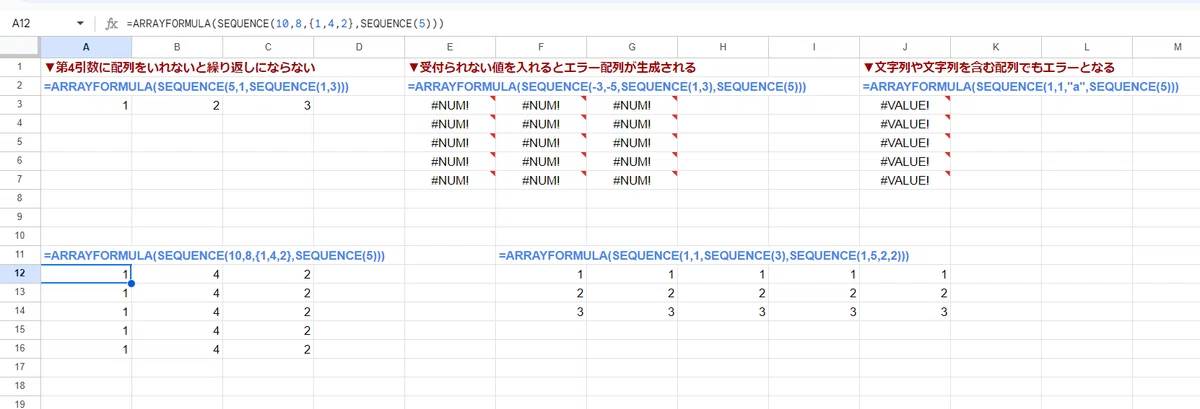Viewport: 1200px width, 409px height.
Task: Click cell G13 containing 2
Action: [x=632, y=293]
